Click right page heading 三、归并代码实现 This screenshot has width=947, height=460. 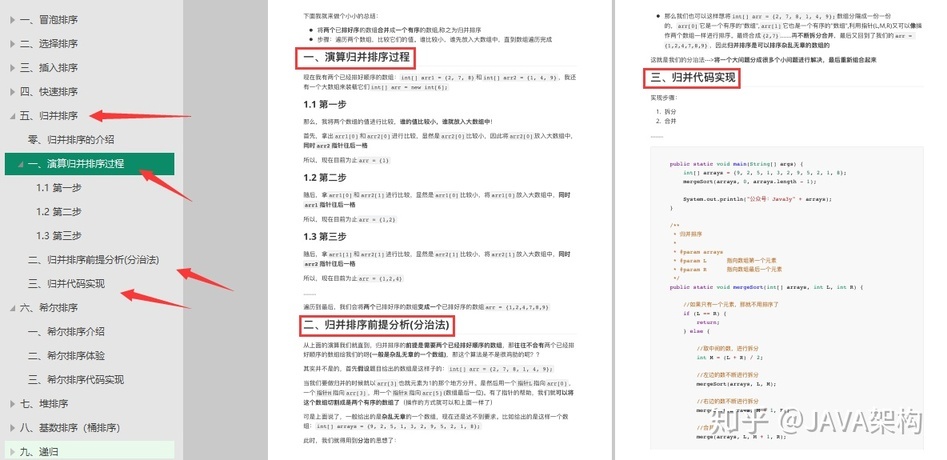click(x=693, y=77)
